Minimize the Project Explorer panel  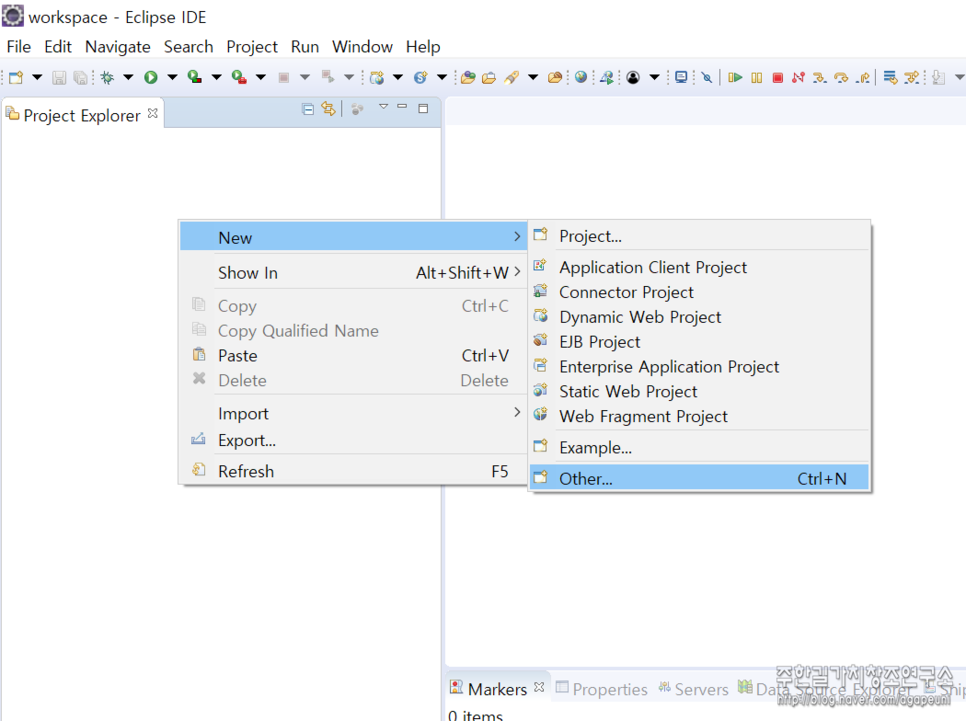[402, 107]
